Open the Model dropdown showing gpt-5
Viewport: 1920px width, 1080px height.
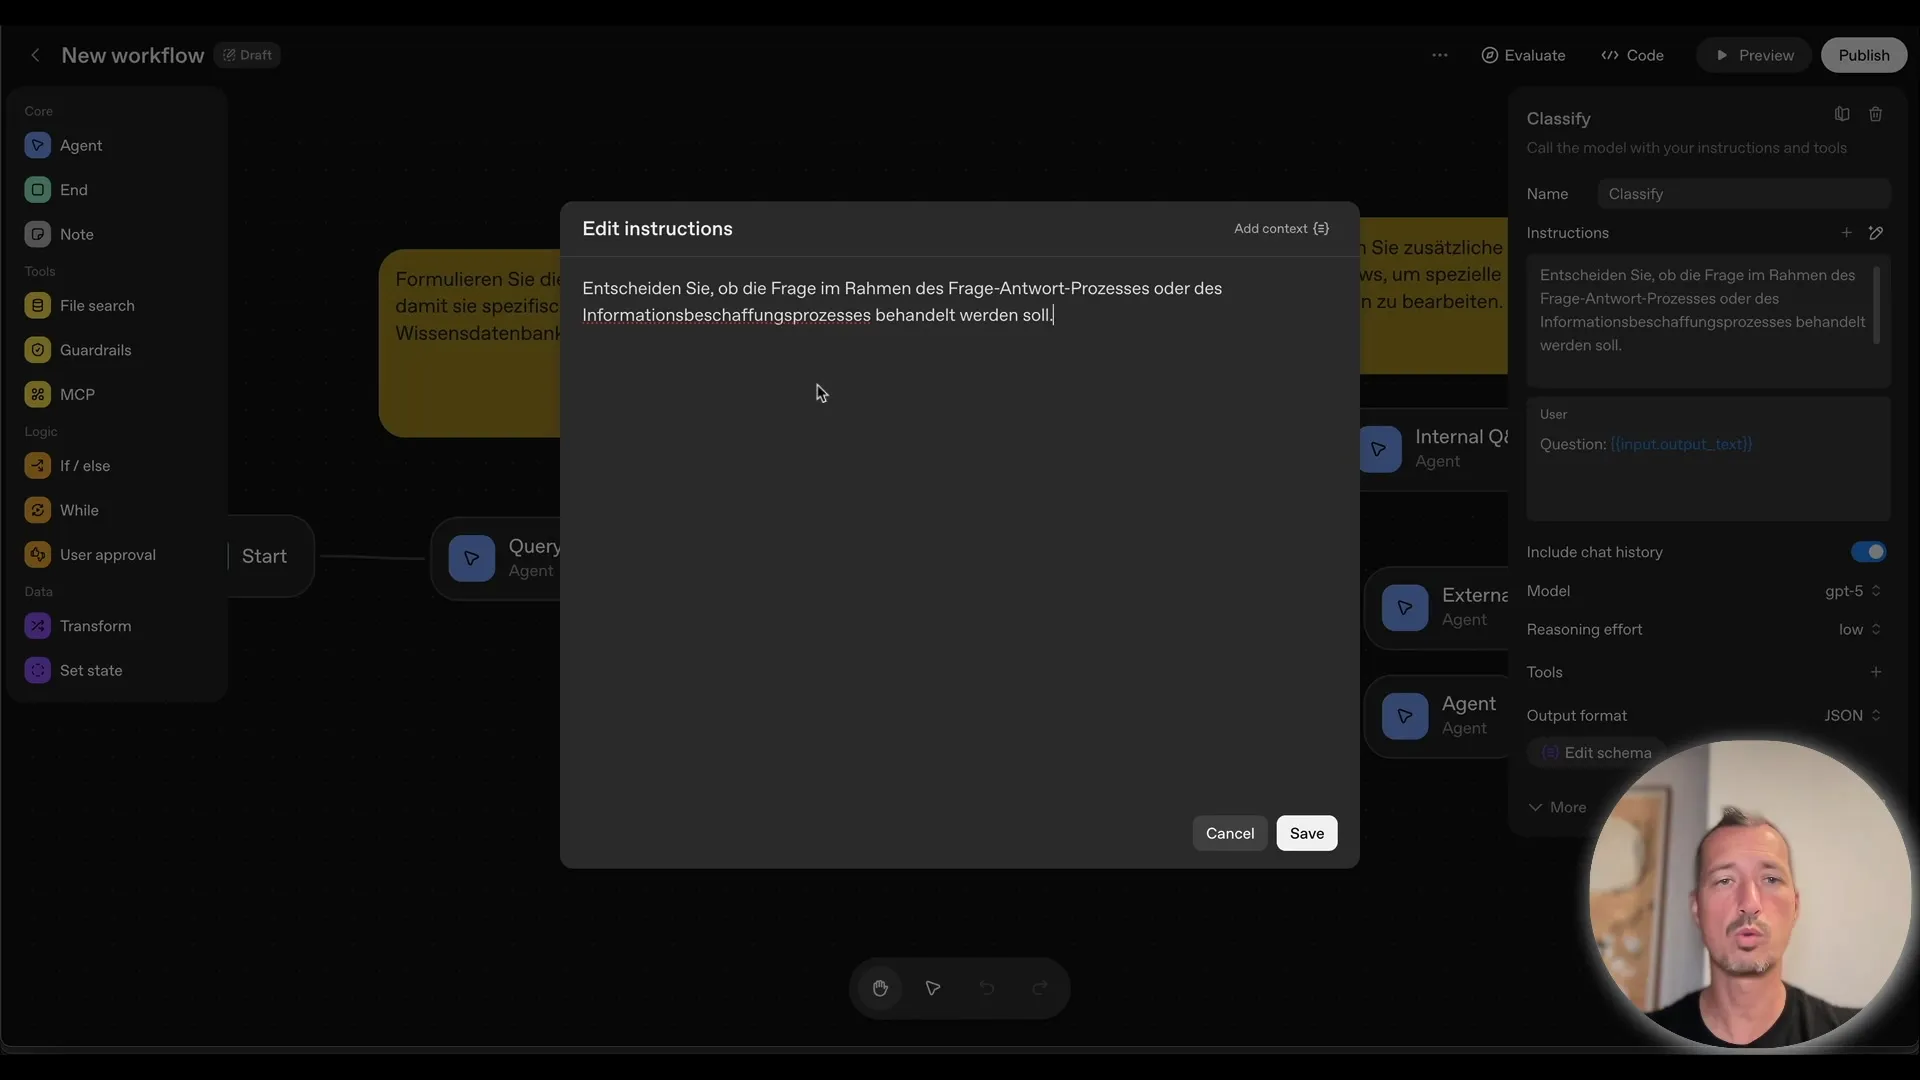(x=1852, y=591)
